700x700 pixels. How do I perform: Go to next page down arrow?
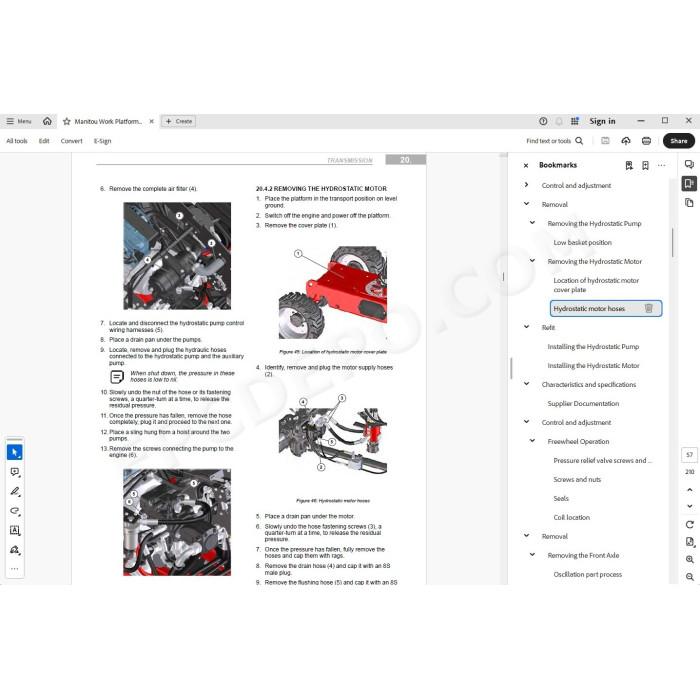coord(690,506)
